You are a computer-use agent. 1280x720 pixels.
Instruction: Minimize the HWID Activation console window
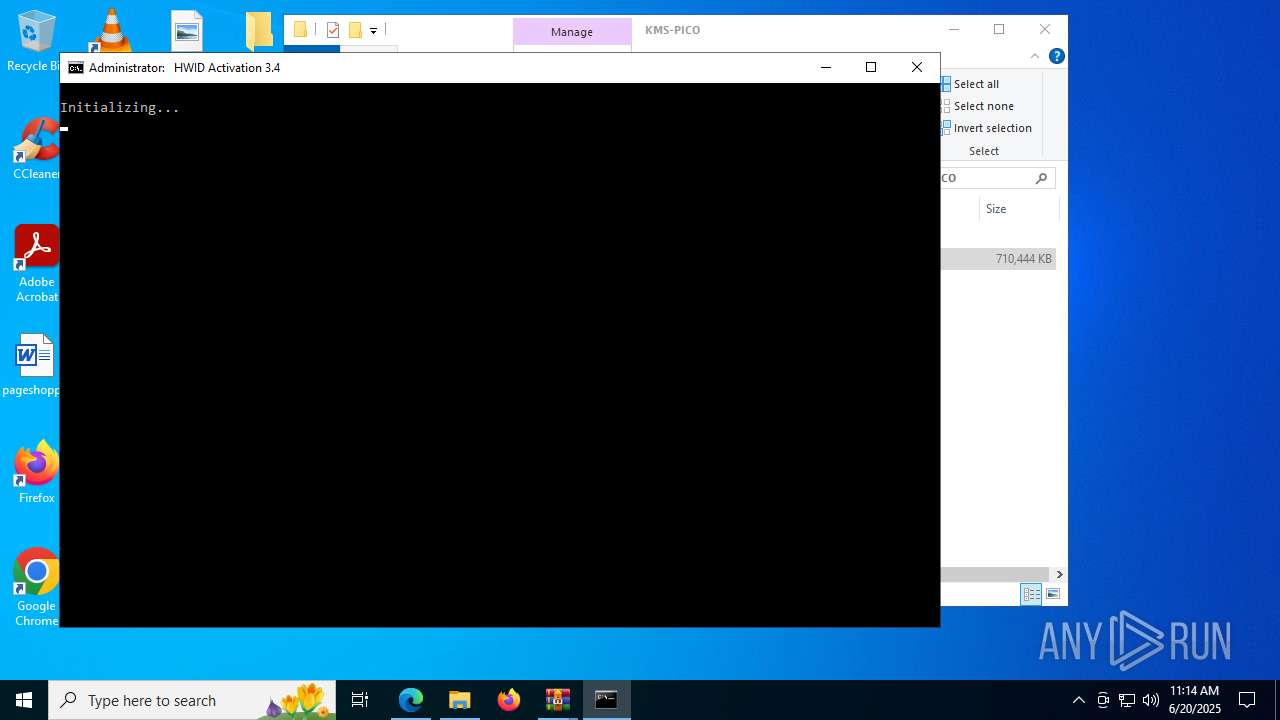(826, 67)
